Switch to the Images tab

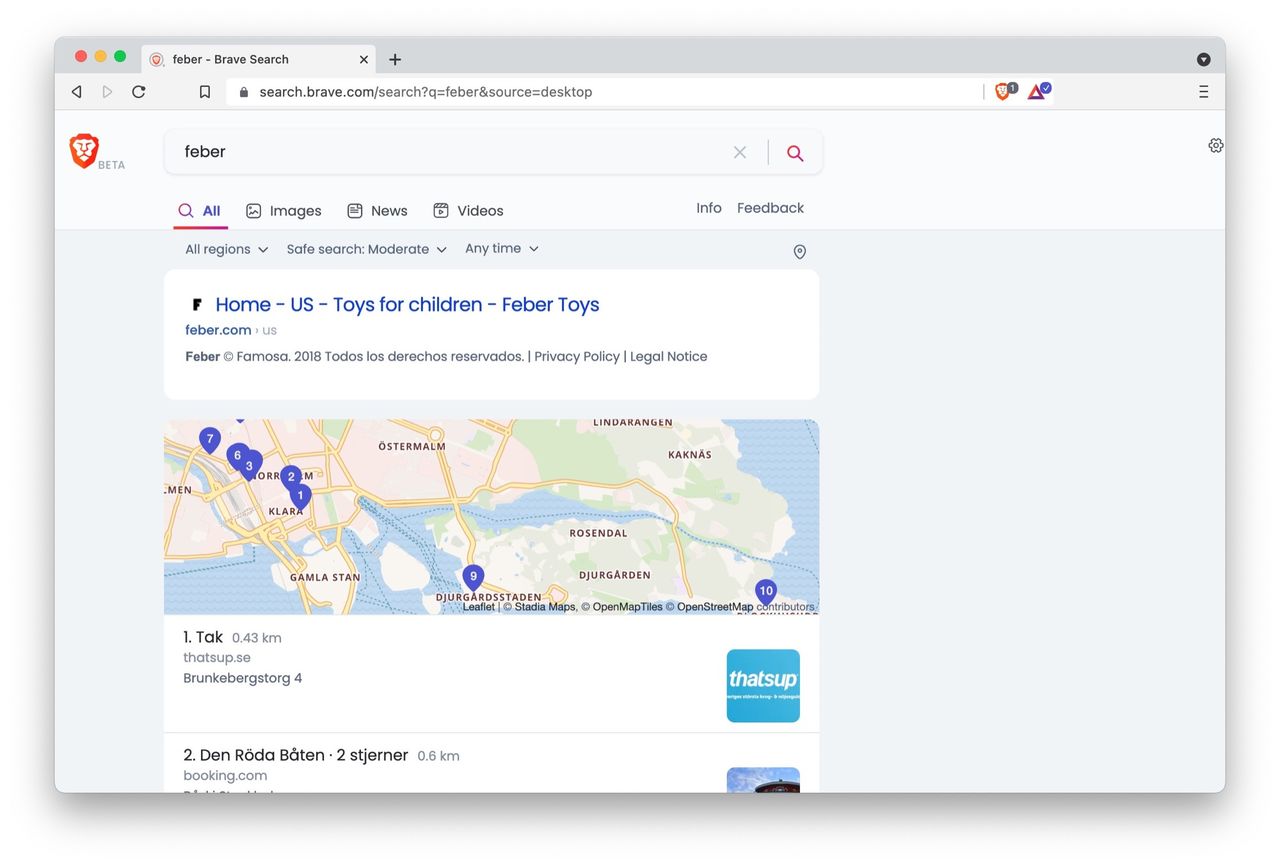284,211
